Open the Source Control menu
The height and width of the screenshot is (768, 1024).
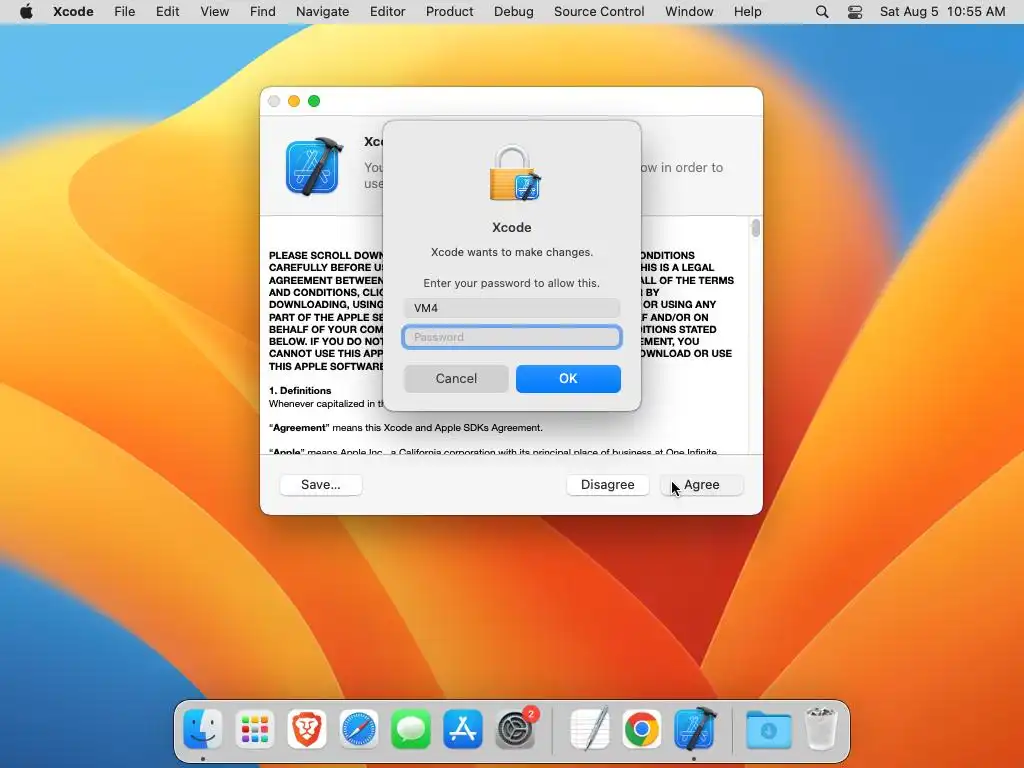[x=599, y=12]
